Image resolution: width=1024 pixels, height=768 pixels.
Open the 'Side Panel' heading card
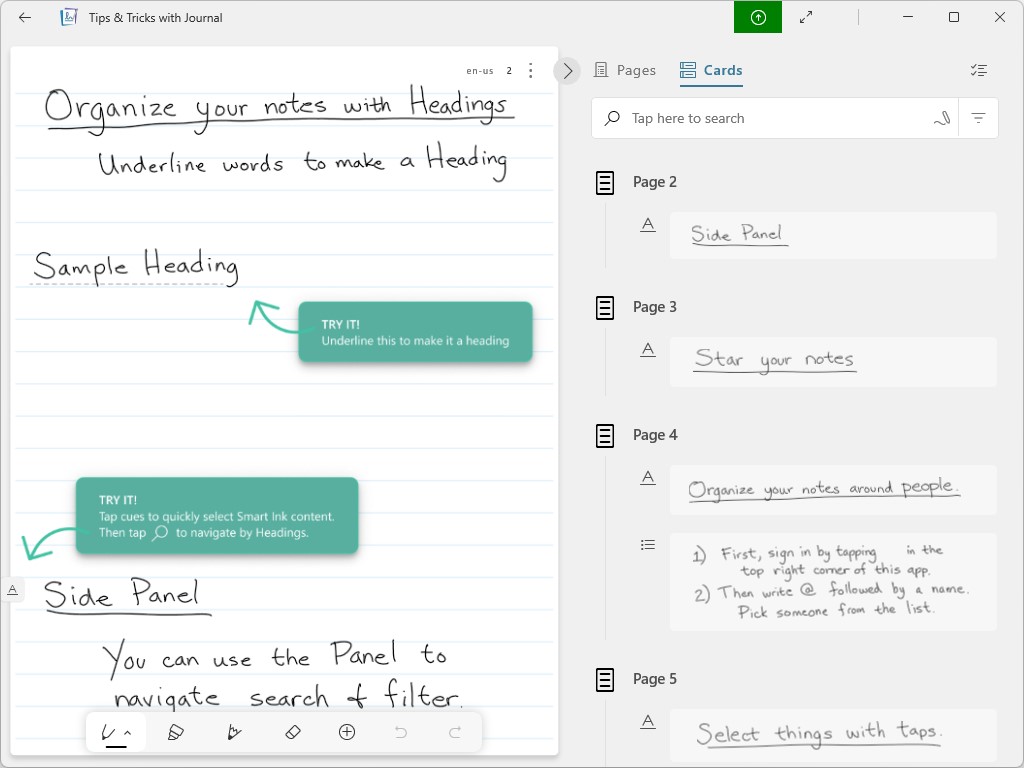point(833,235)
